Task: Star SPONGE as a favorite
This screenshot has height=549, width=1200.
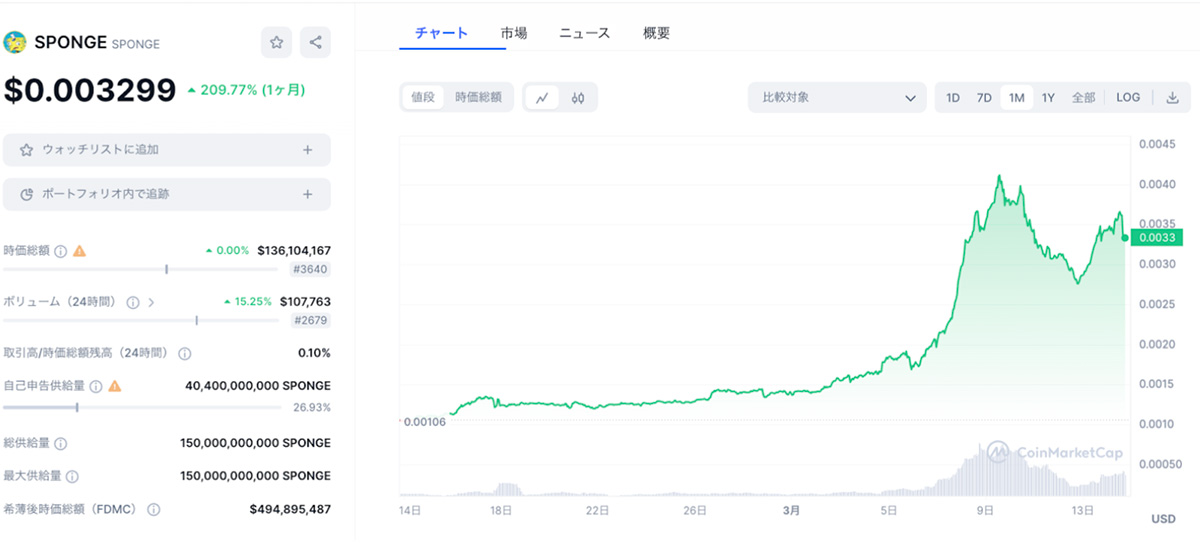Action: [277, 42]
